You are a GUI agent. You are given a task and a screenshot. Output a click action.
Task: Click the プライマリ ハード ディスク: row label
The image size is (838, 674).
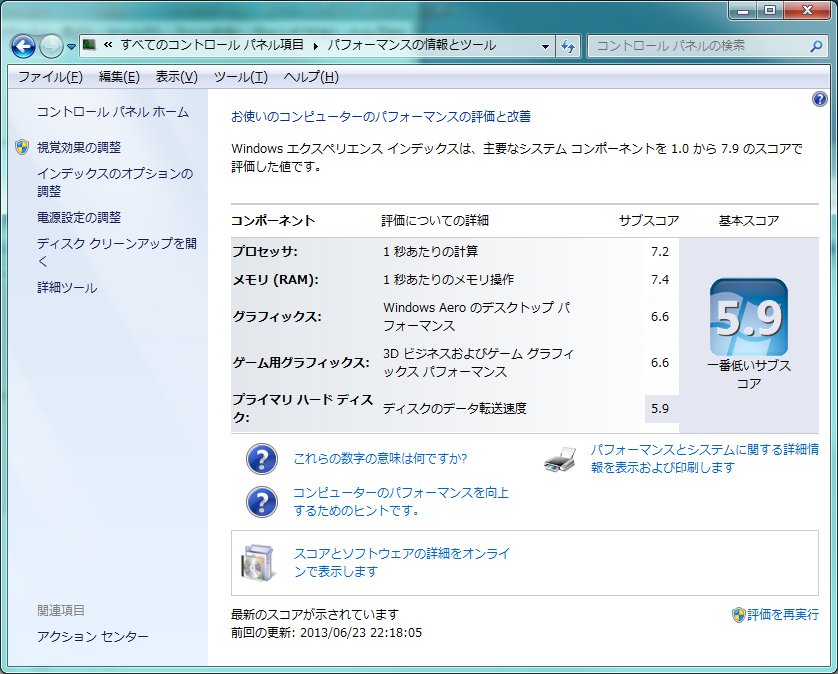pyautogui.click(x=302, y=408)
